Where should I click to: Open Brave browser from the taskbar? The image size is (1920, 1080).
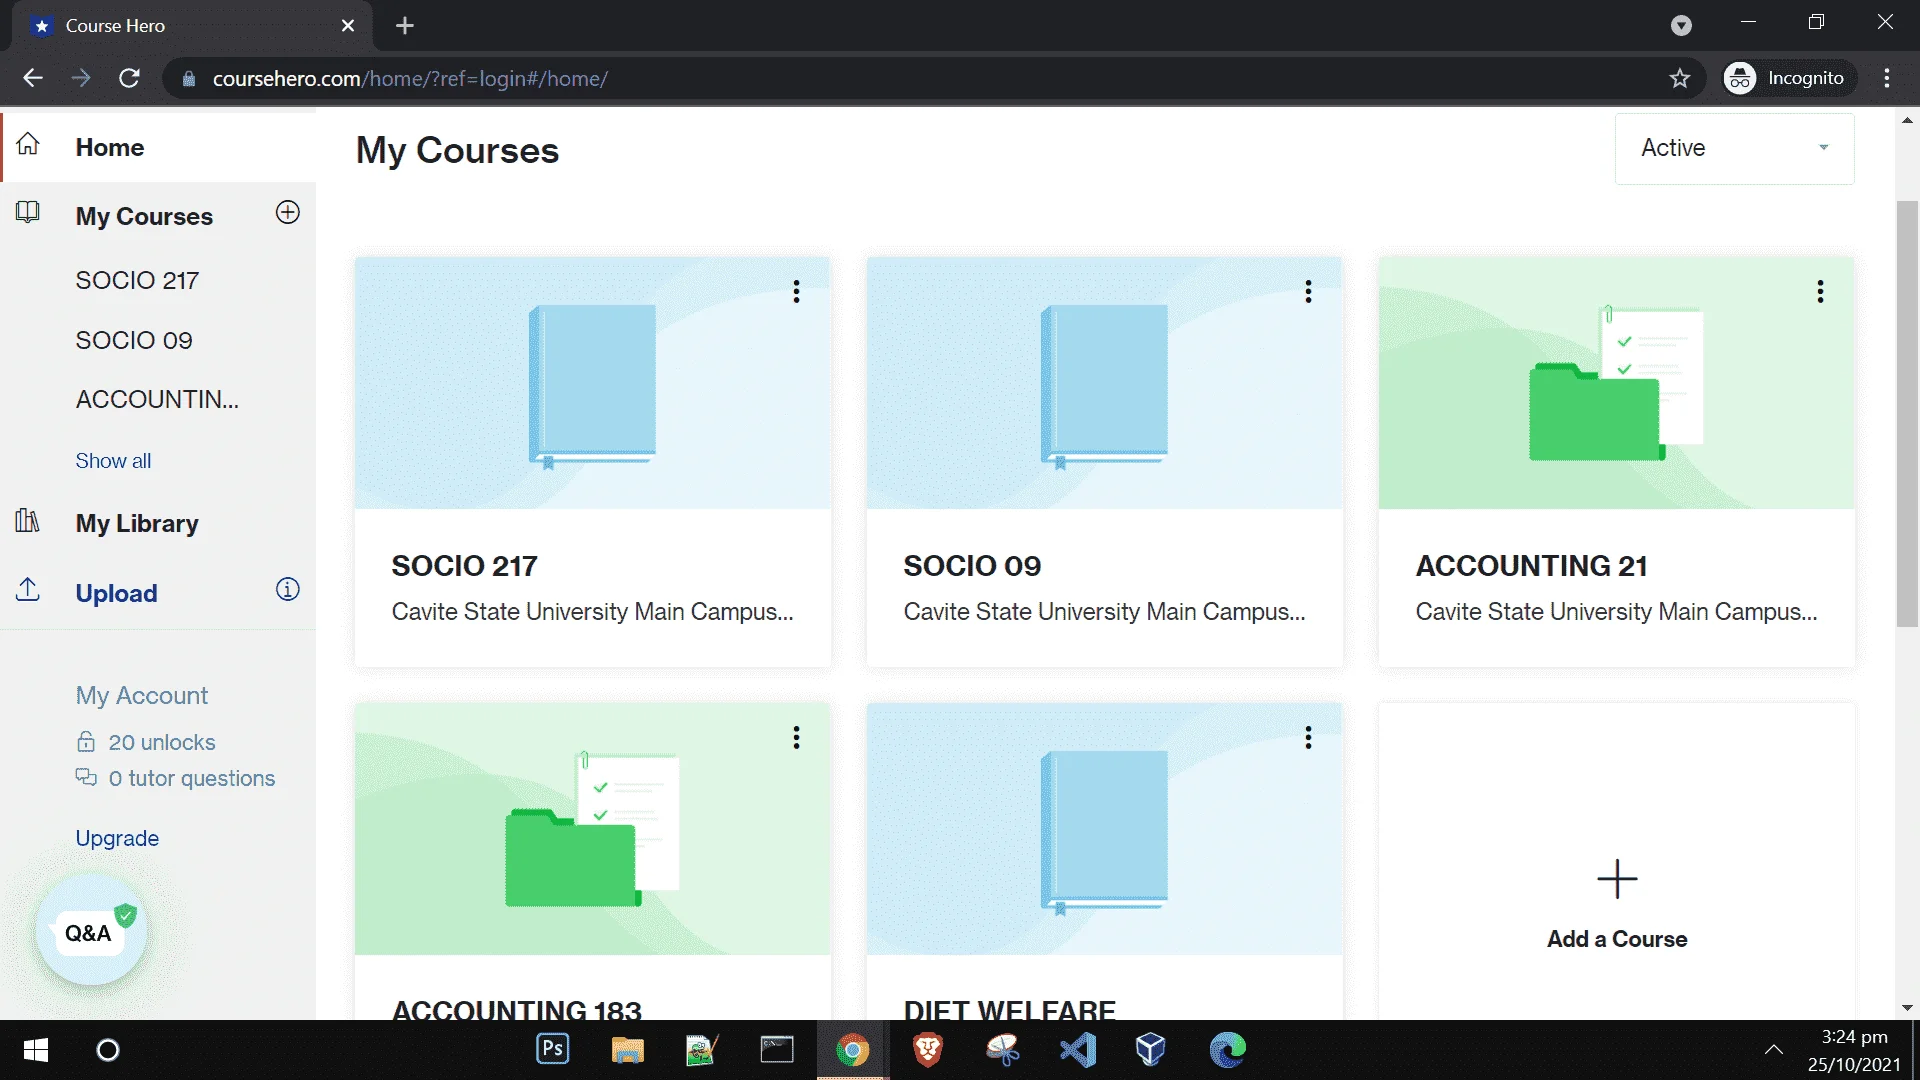[928, 1049]
